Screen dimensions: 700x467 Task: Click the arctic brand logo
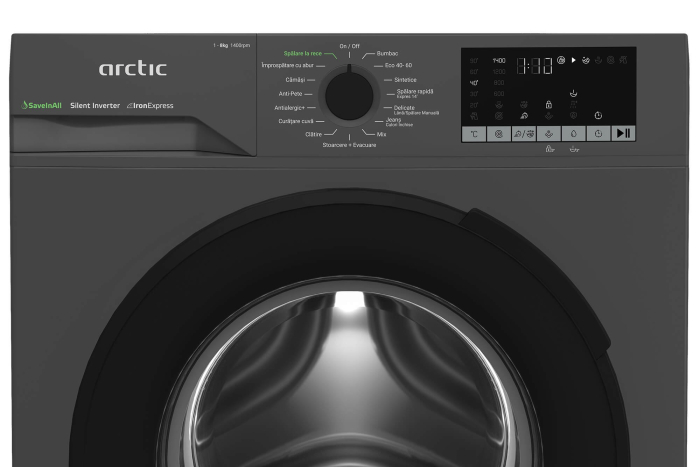(x=133, y=68)
